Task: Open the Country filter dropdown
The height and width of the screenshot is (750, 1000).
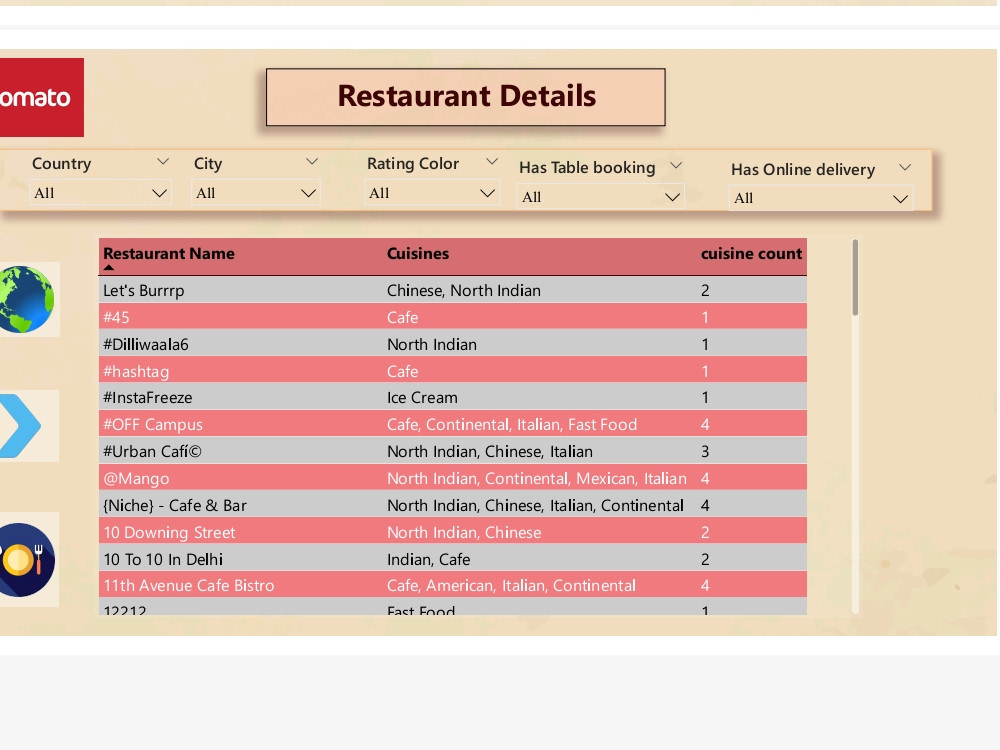Action: (x=100, y=193)
